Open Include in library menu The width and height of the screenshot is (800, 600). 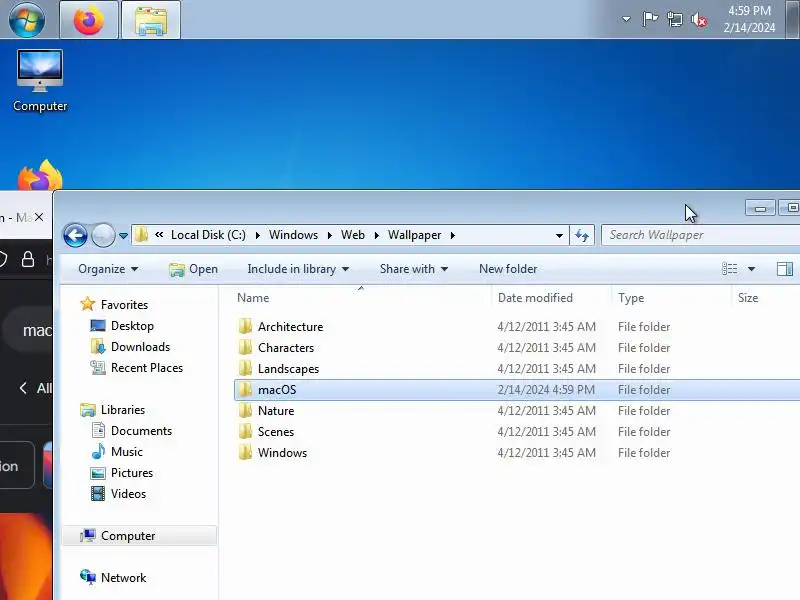tap(298, 269)
